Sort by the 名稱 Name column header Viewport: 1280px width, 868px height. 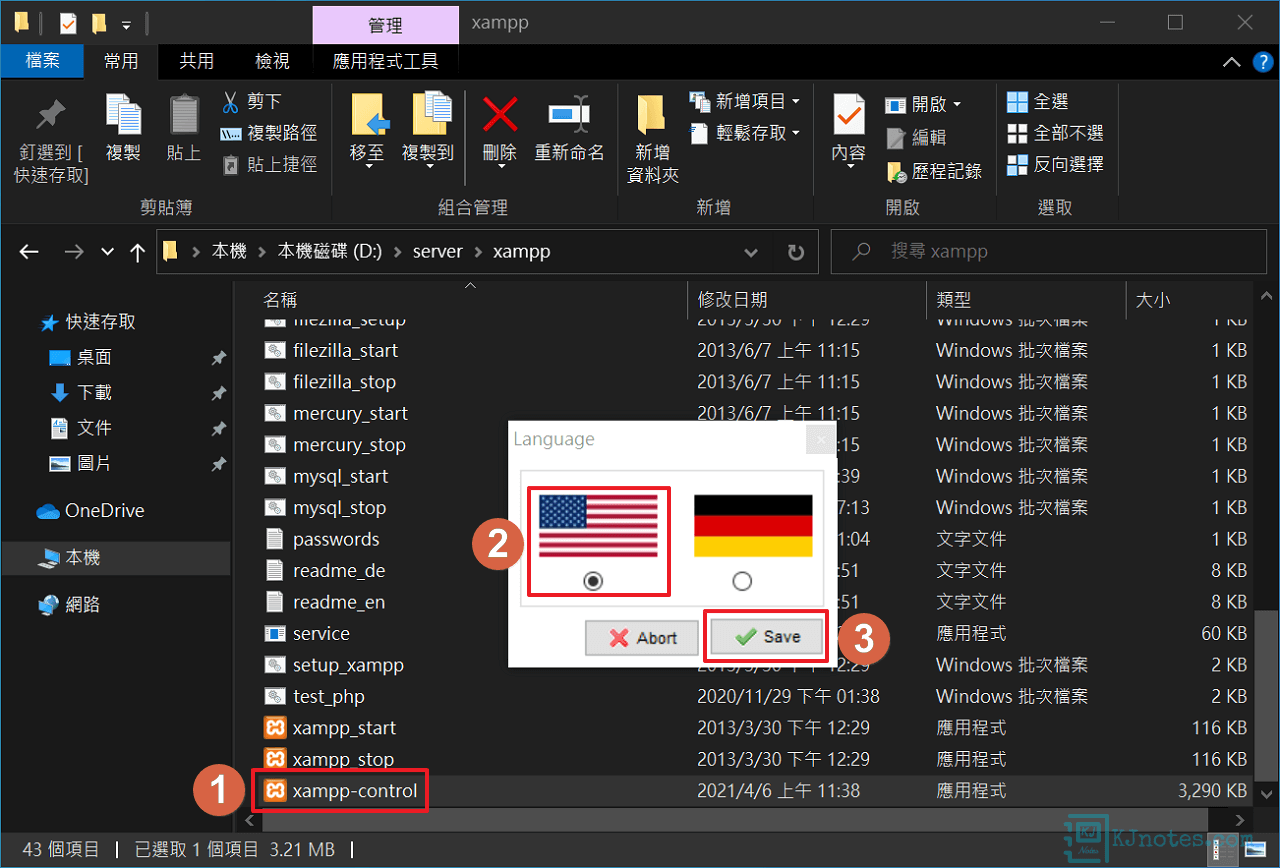280,299
